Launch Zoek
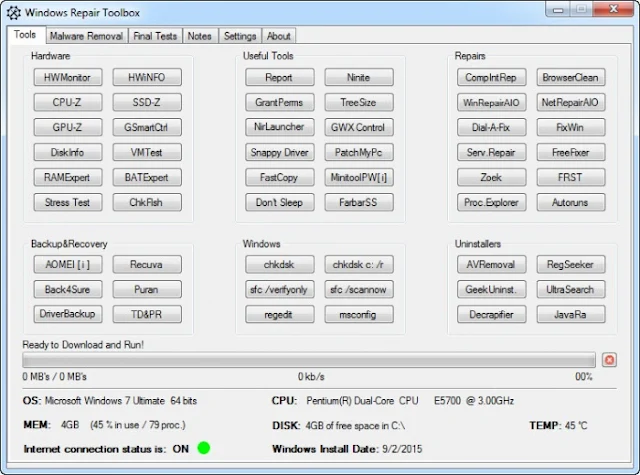640x475 pixels. point(491,177)
